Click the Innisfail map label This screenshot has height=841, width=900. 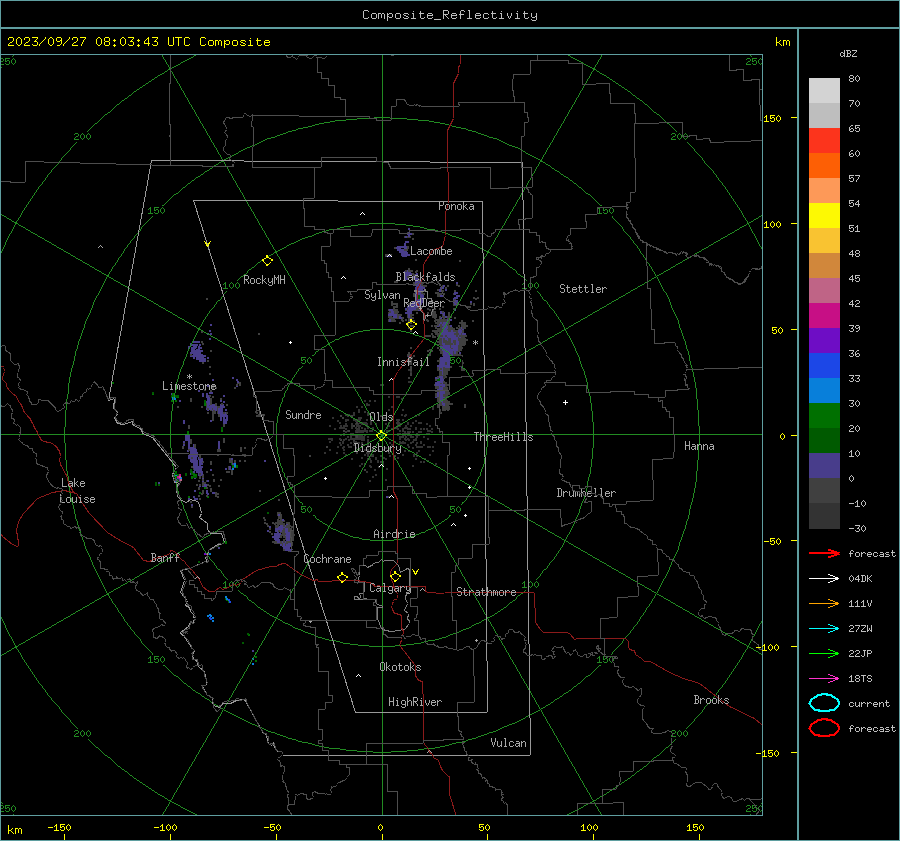(403, 362)
